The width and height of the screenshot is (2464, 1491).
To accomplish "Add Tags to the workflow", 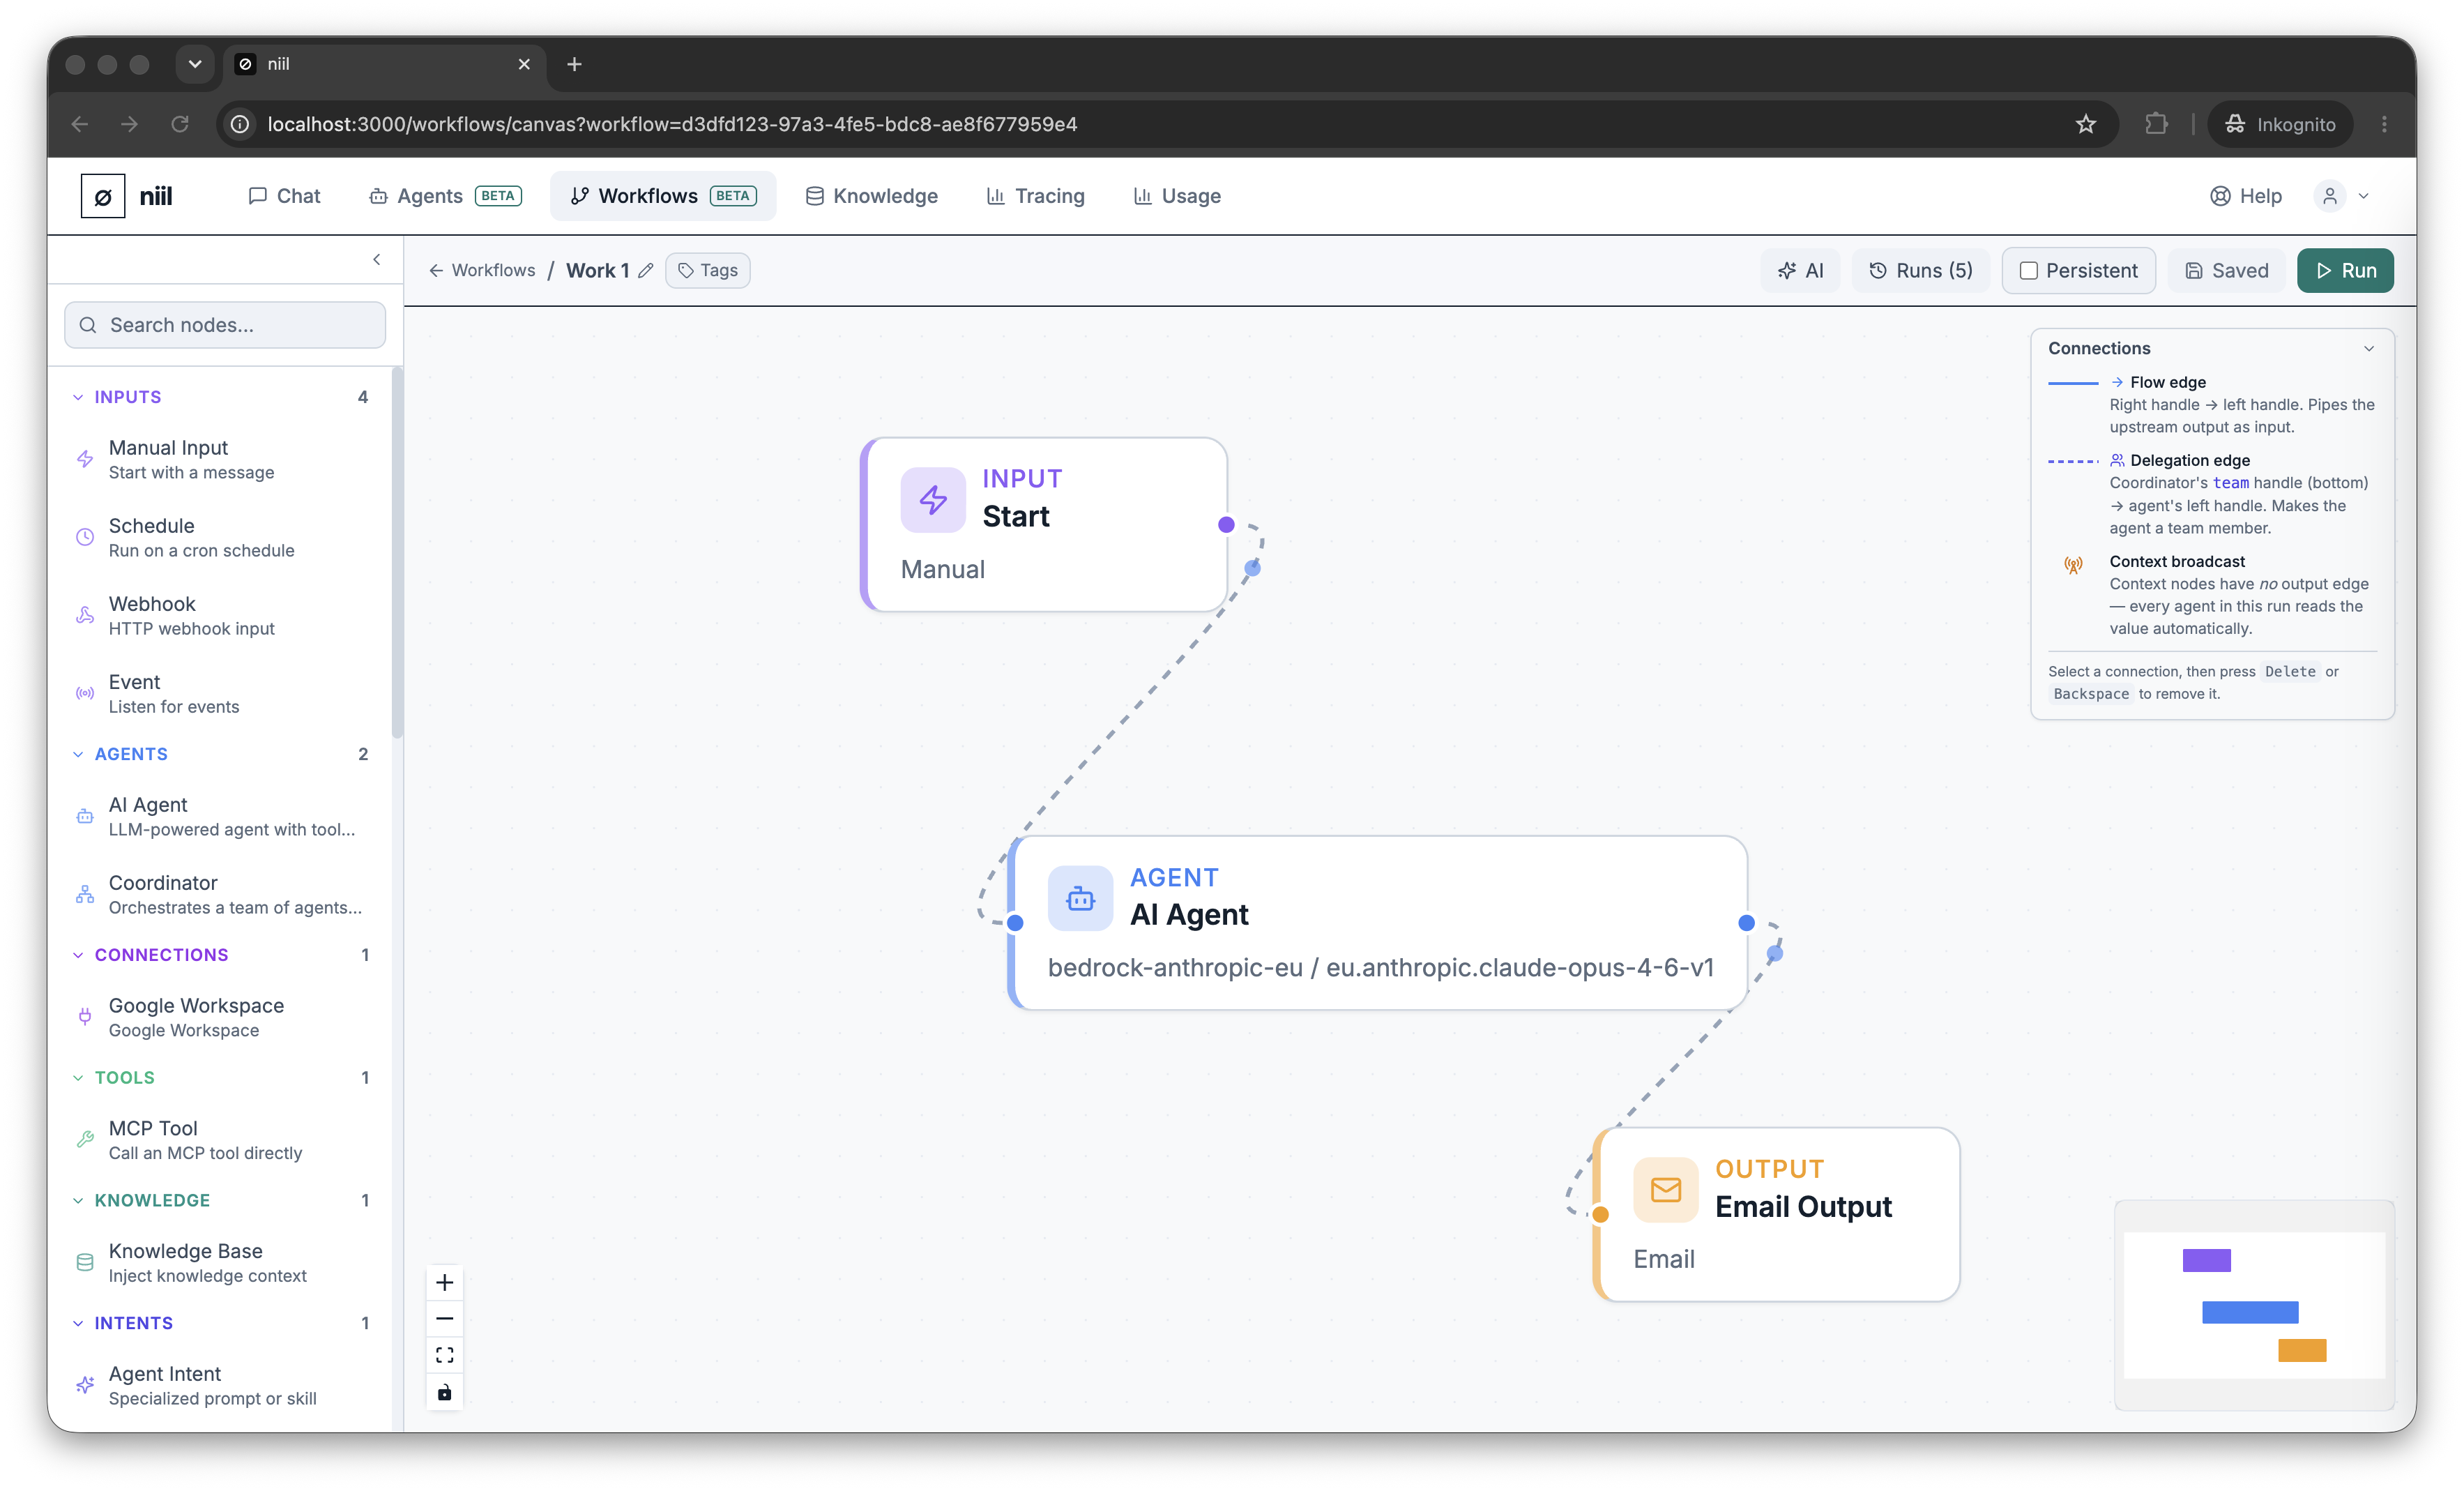I will coord(708,270).
